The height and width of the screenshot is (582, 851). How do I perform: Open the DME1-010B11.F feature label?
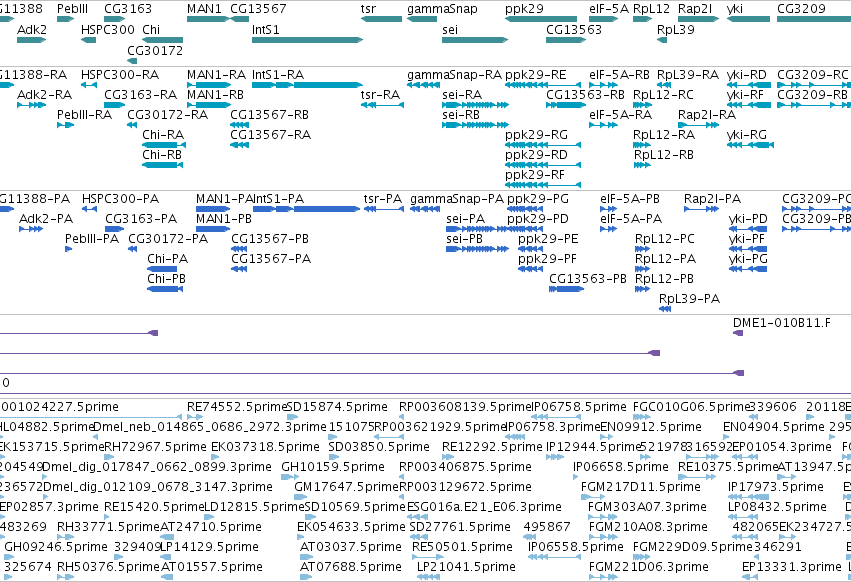coord(782,322)
